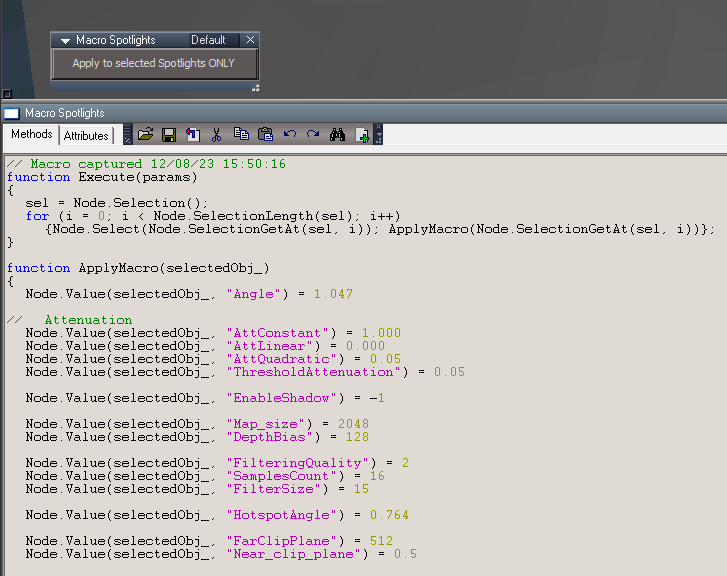This screenshot has height=576, width=727.
Task: Collapse the Macro Spotlights floating panel
Action: pos(65,41)
